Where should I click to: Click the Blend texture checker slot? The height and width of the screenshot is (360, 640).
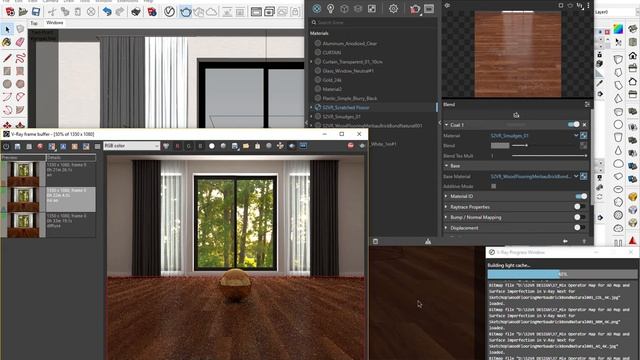[x=583, y=145]
